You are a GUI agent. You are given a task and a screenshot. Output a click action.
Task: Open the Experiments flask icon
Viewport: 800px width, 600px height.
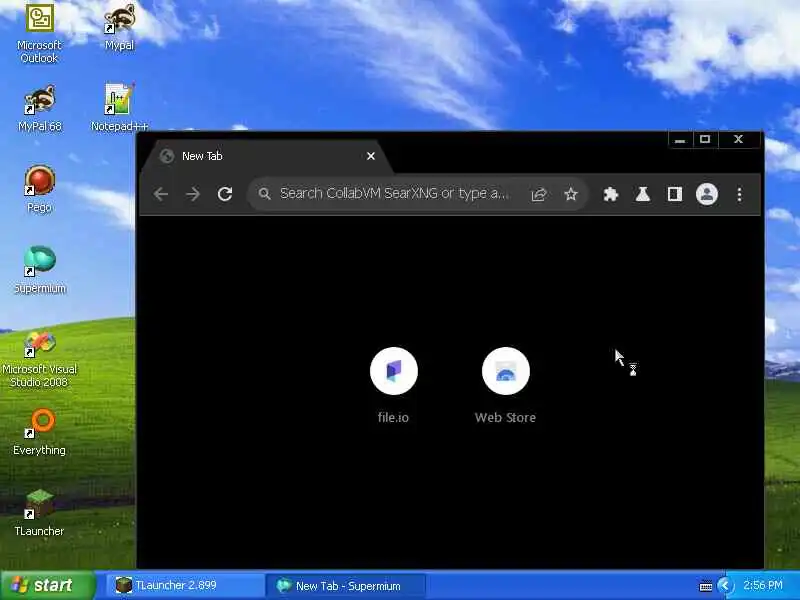click(643, 194)
